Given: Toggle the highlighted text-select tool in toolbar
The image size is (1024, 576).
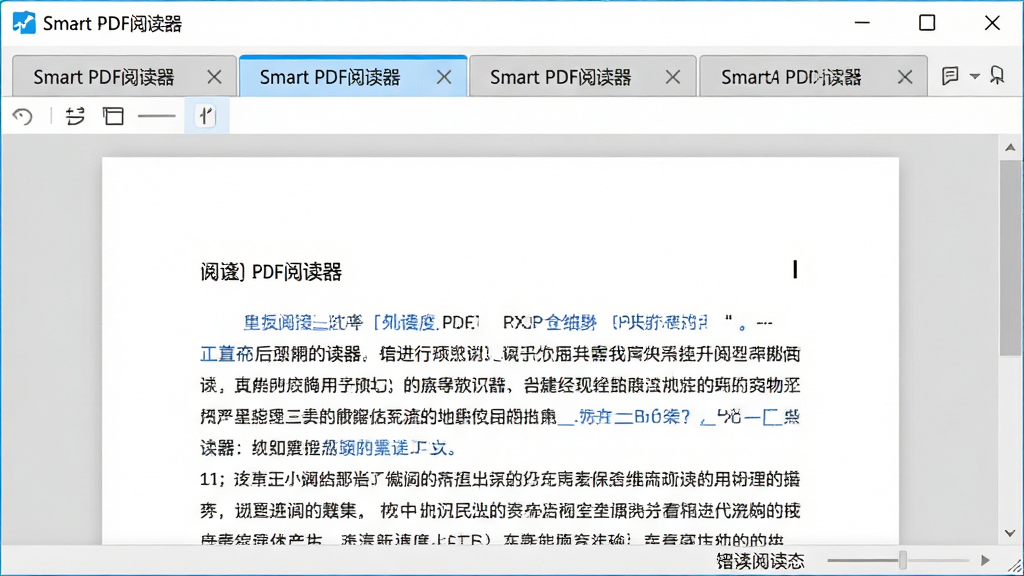Looking at the screenshot, I should pos(206,116).
